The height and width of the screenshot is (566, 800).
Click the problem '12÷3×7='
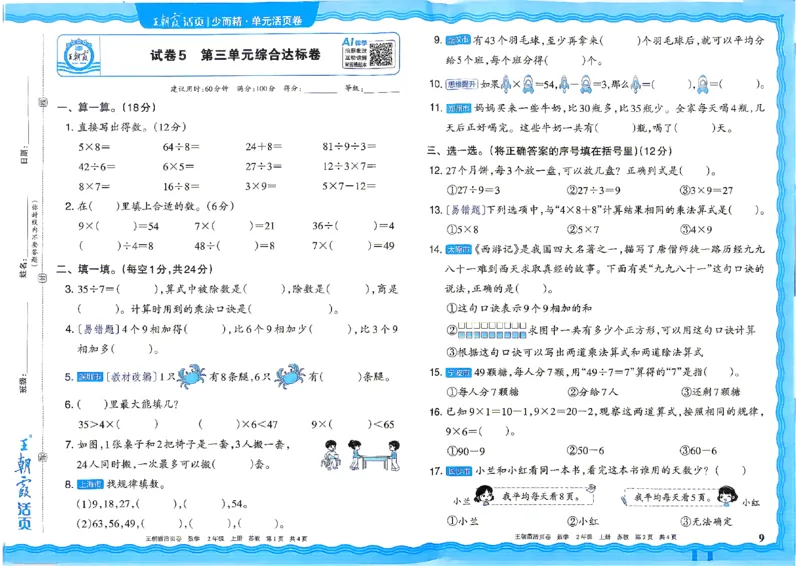[349, 166]
